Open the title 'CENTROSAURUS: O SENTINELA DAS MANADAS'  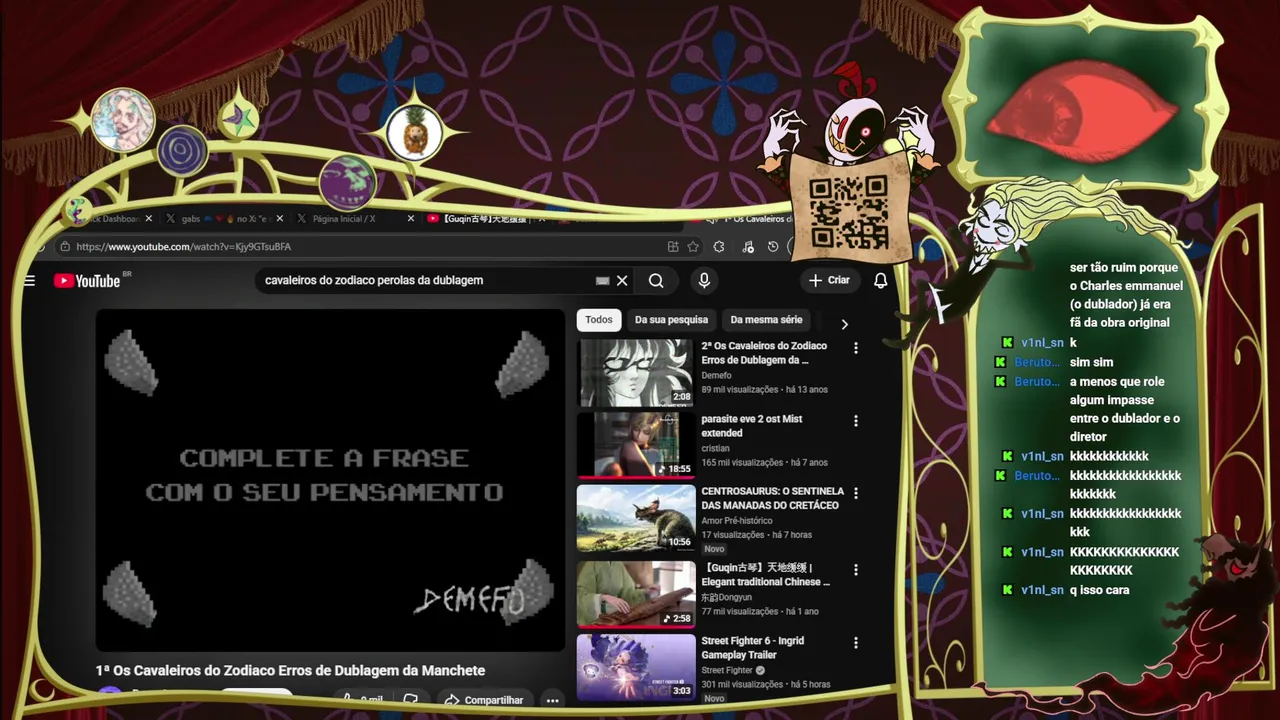click(772, 498)
